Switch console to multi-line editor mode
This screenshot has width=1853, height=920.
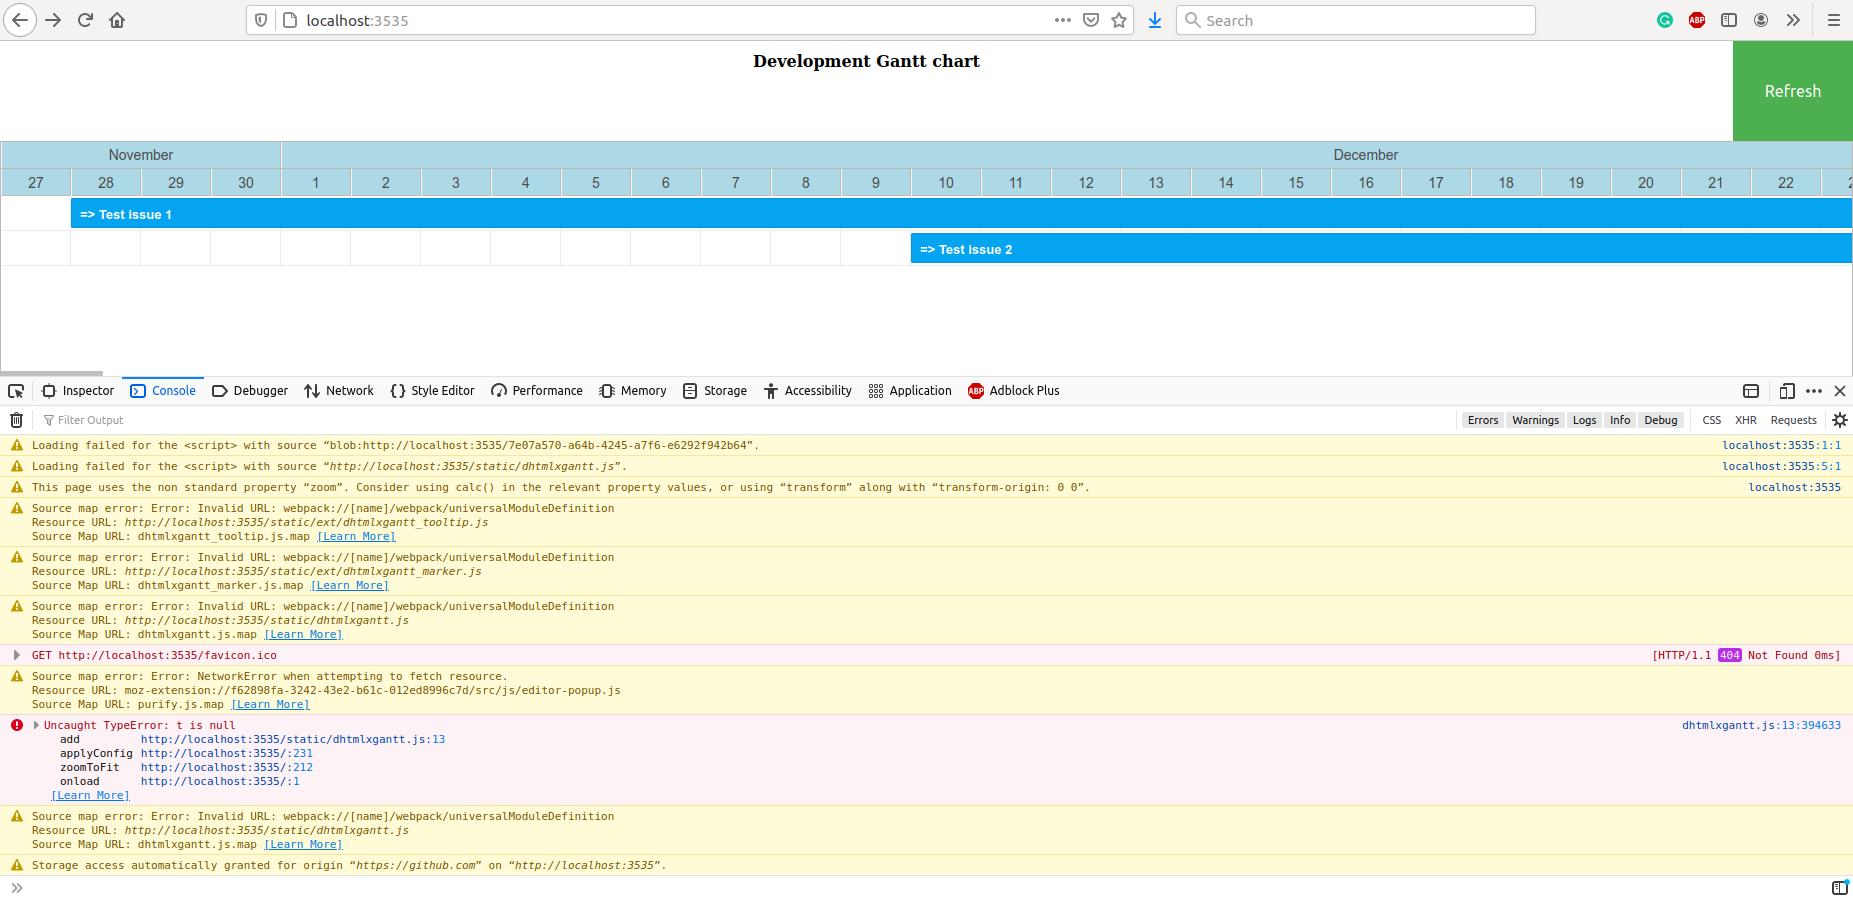point(1840,888)
